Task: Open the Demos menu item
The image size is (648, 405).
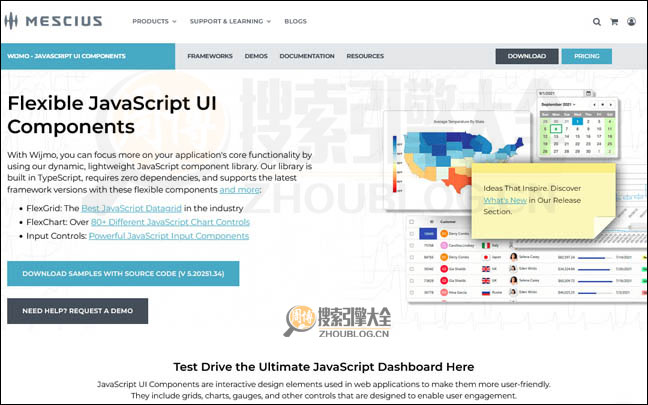Action: [x=256, y=56]
